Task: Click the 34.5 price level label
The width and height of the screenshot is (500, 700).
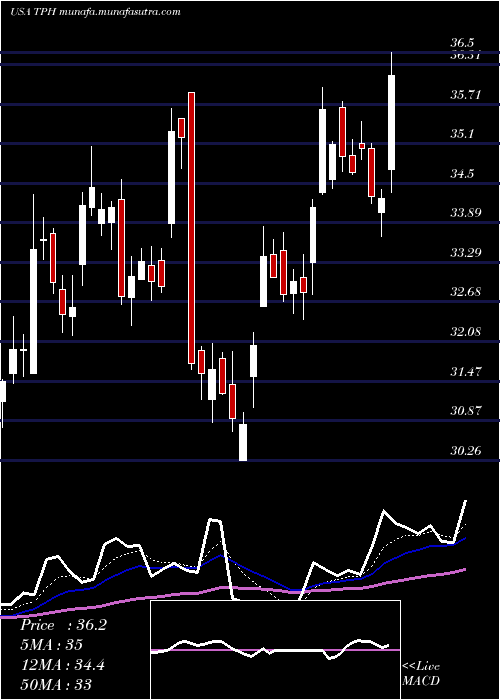Action: [x=462, y=173]
